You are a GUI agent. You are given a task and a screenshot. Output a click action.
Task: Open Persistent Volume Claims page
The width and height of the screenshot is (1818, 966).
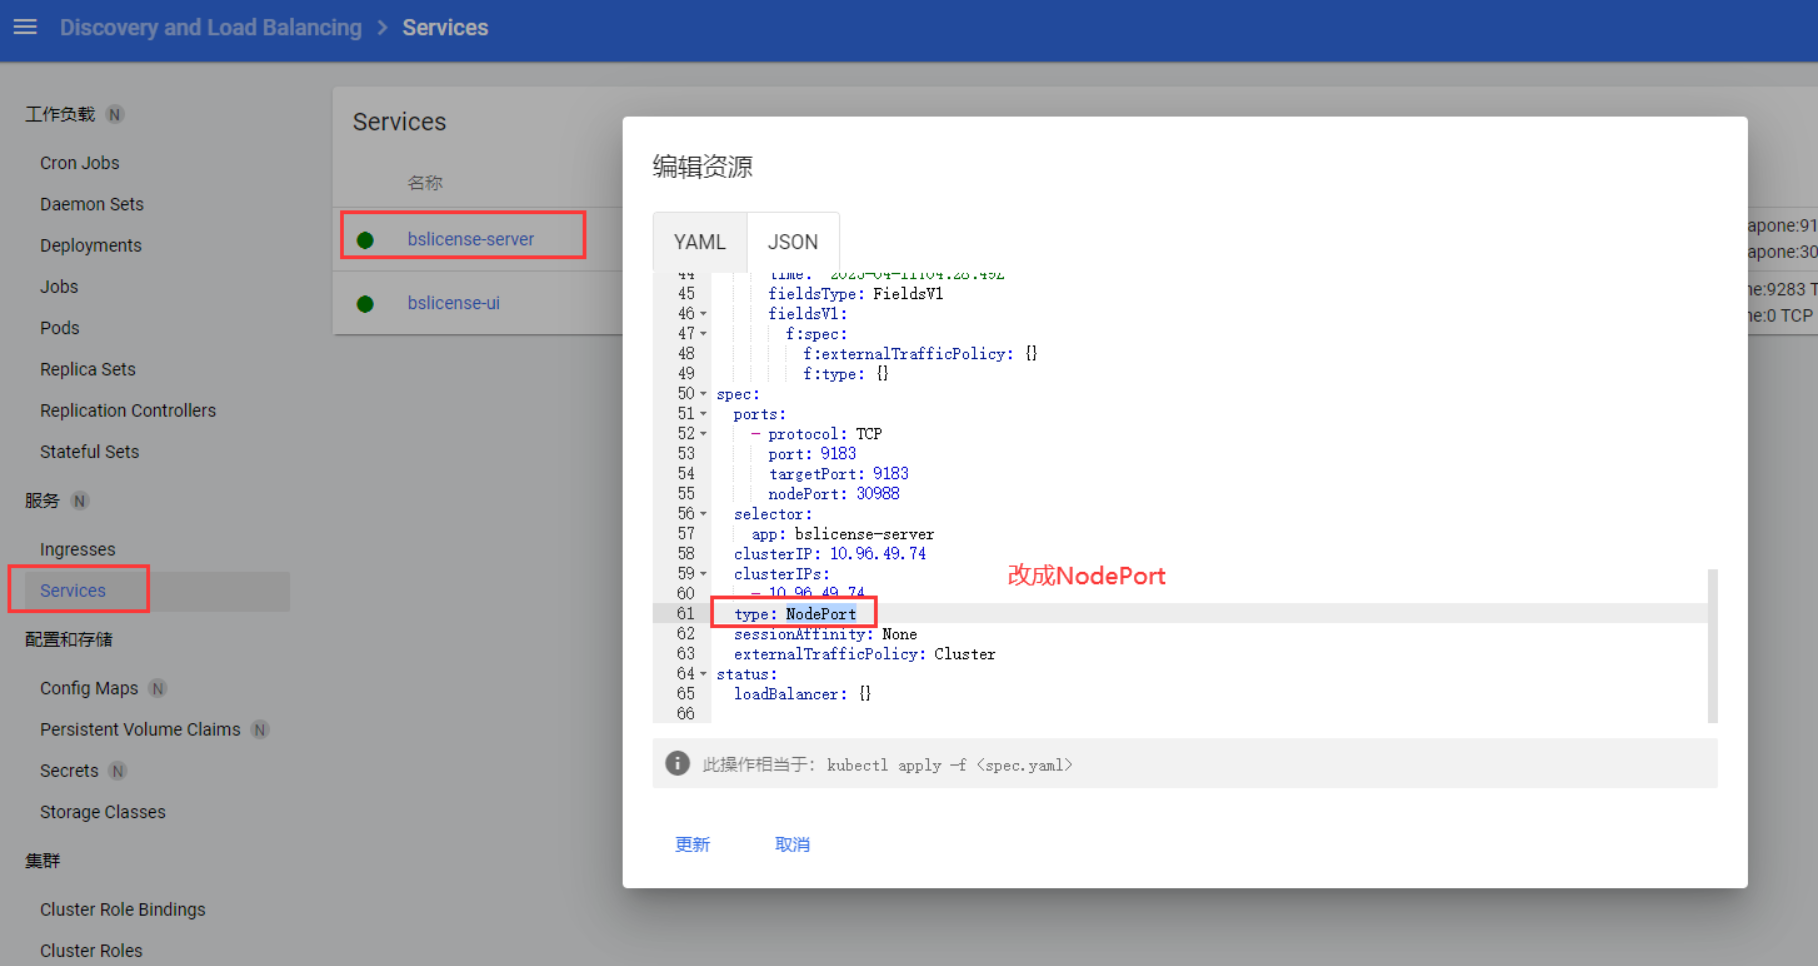coord(140,730)
